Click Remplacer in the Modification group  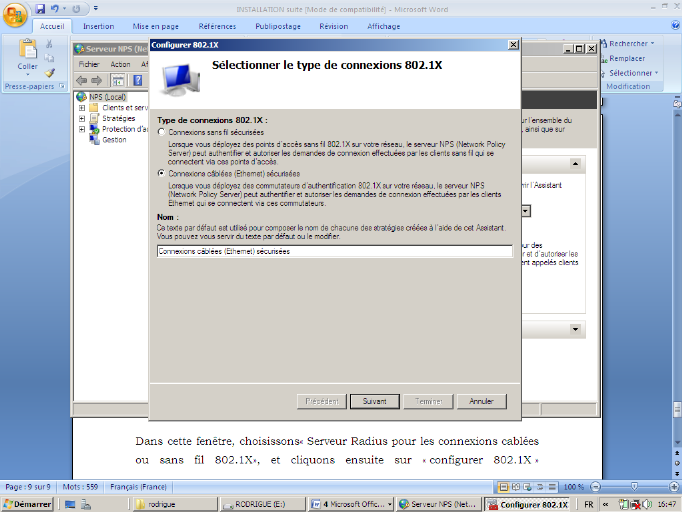pyautogui.click(x=623, y=58)
